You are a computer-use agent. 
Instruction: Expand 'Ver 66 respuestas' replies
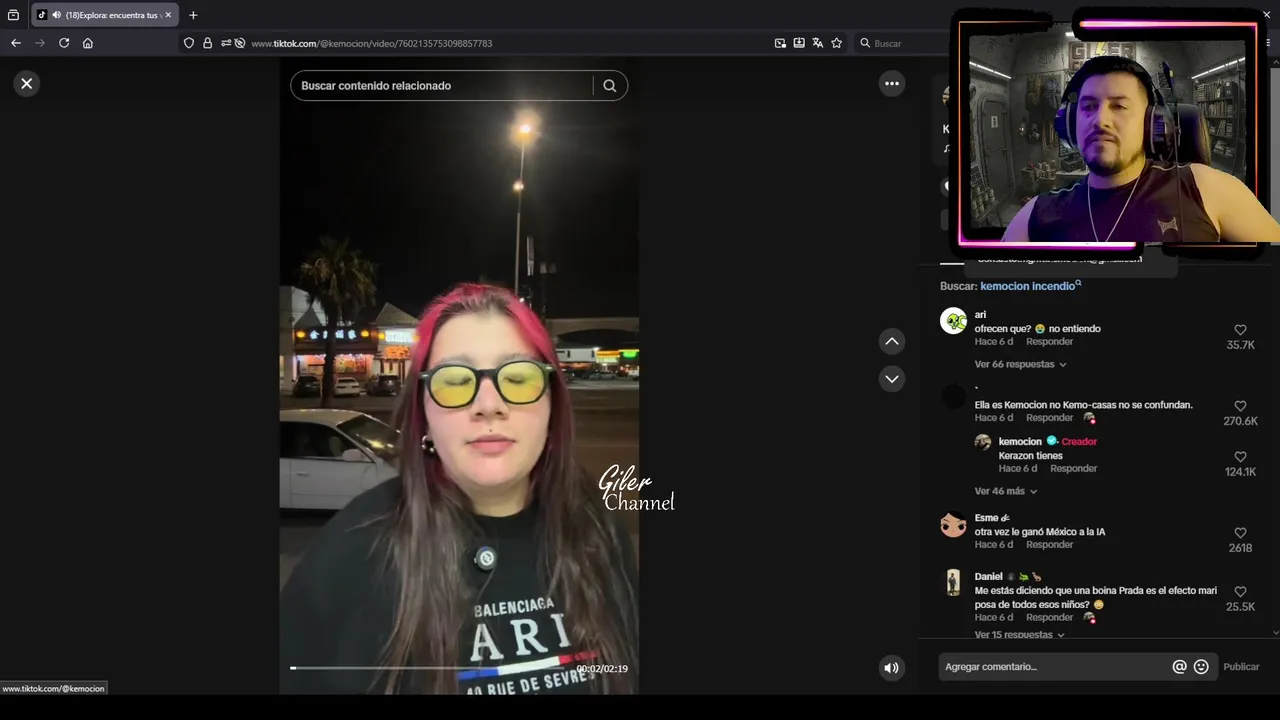pos(1020,365)
